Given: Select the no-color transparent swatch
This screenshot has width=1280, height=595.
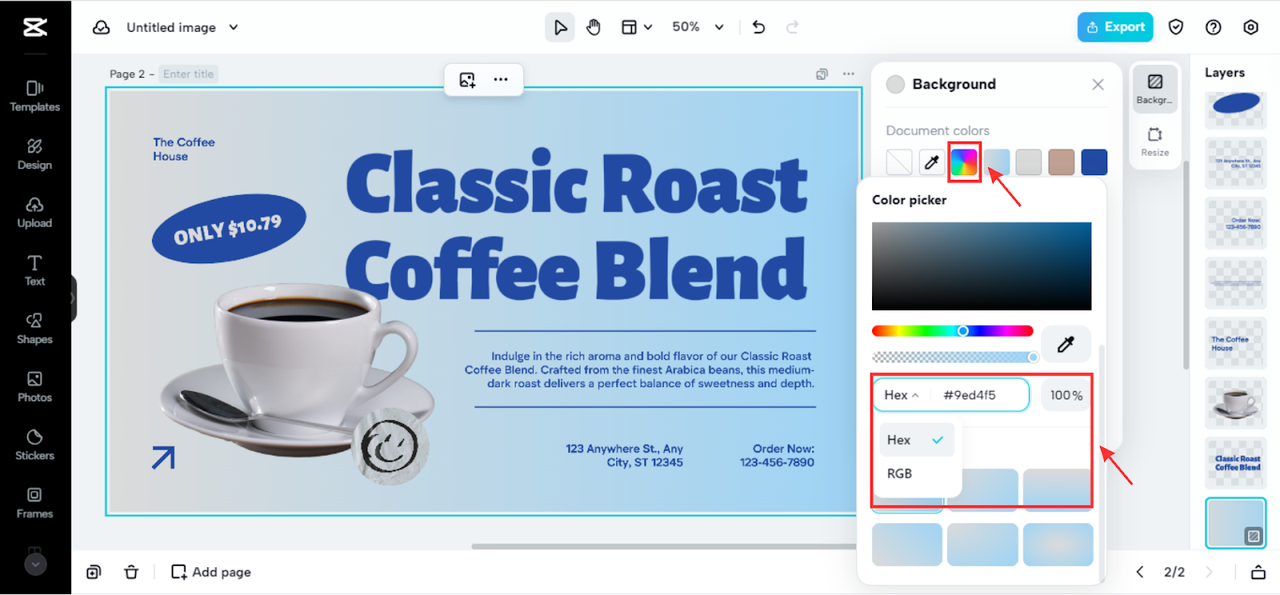Looking at the screenshot, I should [900, 162].
